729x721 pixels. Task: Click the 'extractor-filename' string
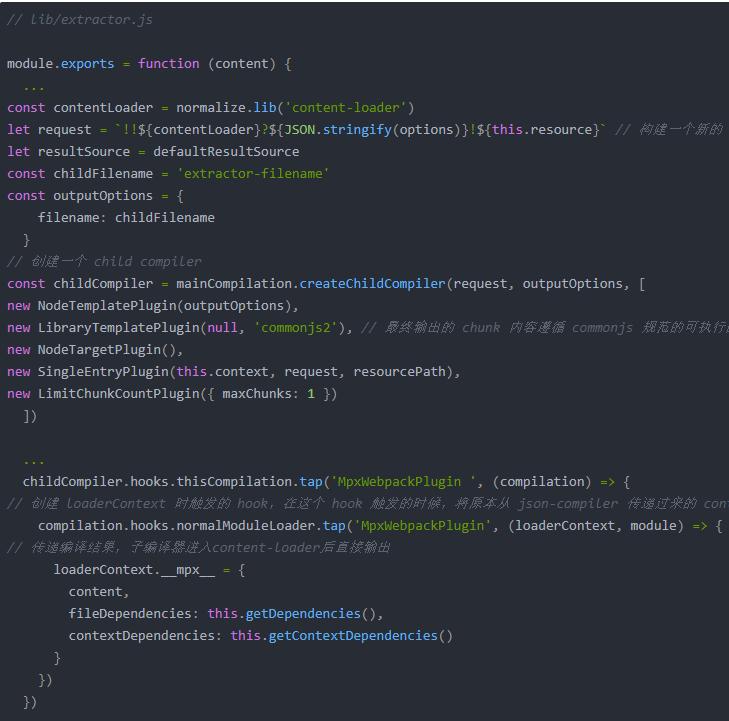coord(253,174)
